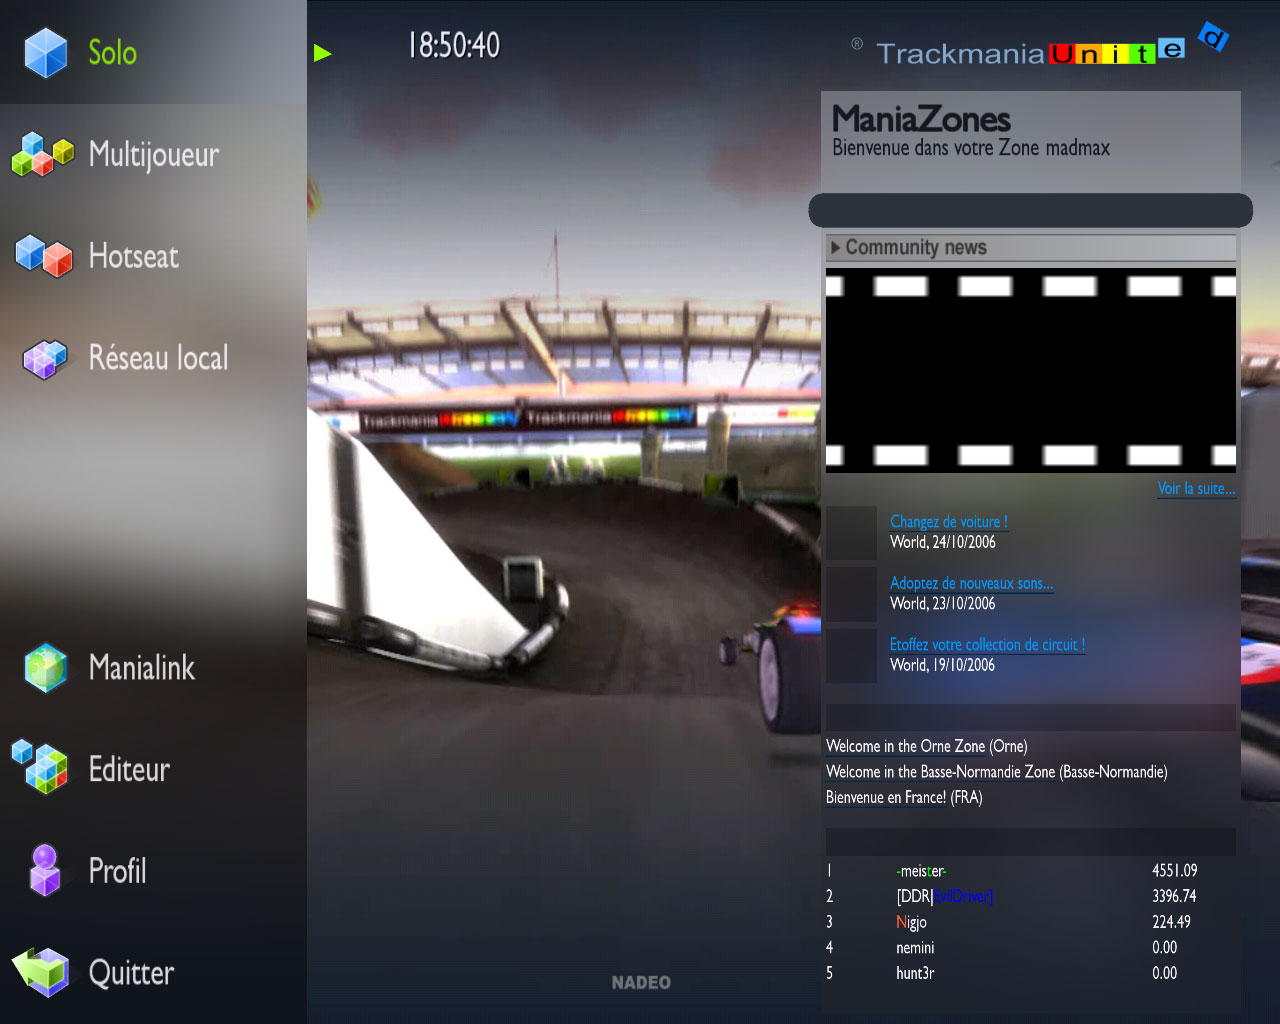
Task: Click the score 224.49
Action: click(x=1171, y=922)
